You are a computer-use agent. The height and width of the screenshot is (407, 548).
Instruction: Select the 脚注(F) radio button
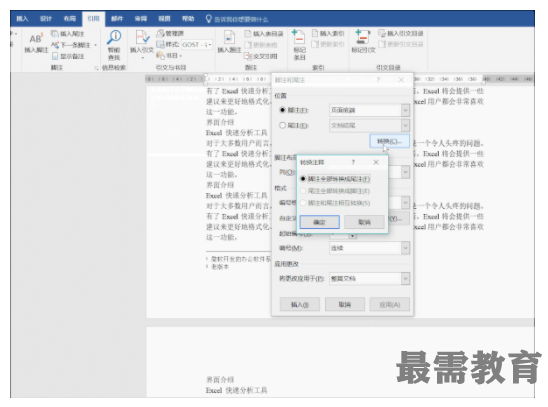pos(282,110)
